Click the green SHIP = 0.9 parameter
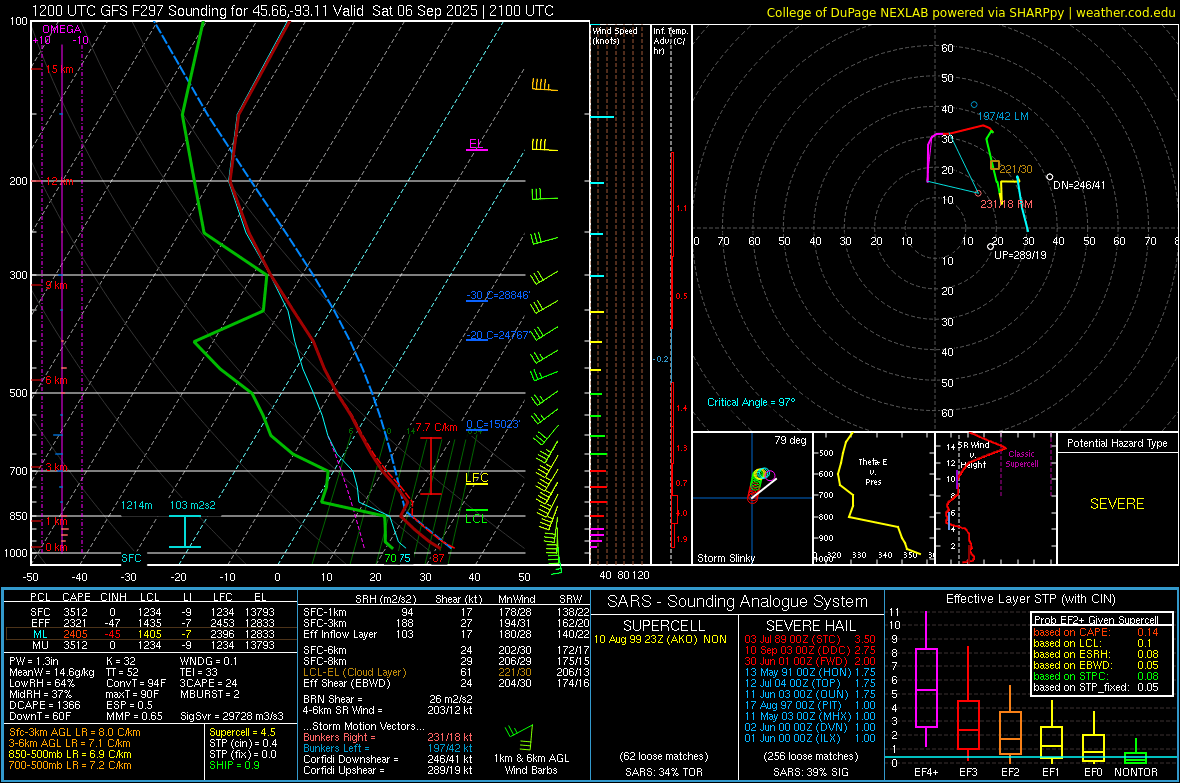 coord(235,765)
